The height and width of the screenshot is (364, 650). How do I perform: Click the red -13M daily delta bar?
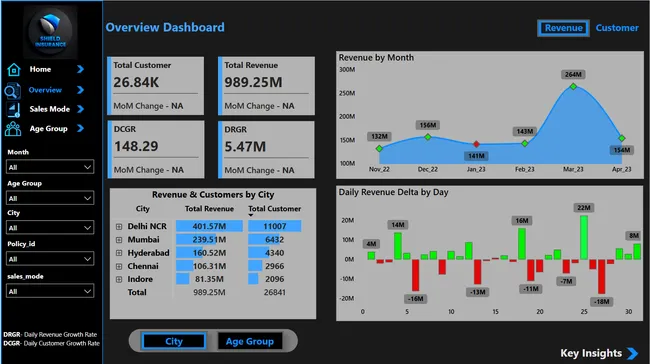478,272
